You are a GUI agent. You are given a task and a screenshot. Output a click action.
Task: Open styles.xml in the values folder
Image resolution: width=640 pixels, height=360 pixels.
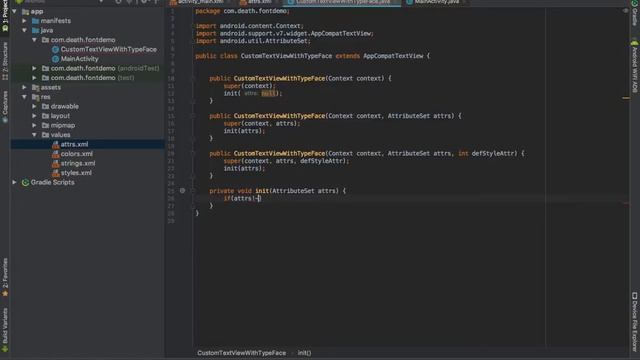[x=76, y=173]
